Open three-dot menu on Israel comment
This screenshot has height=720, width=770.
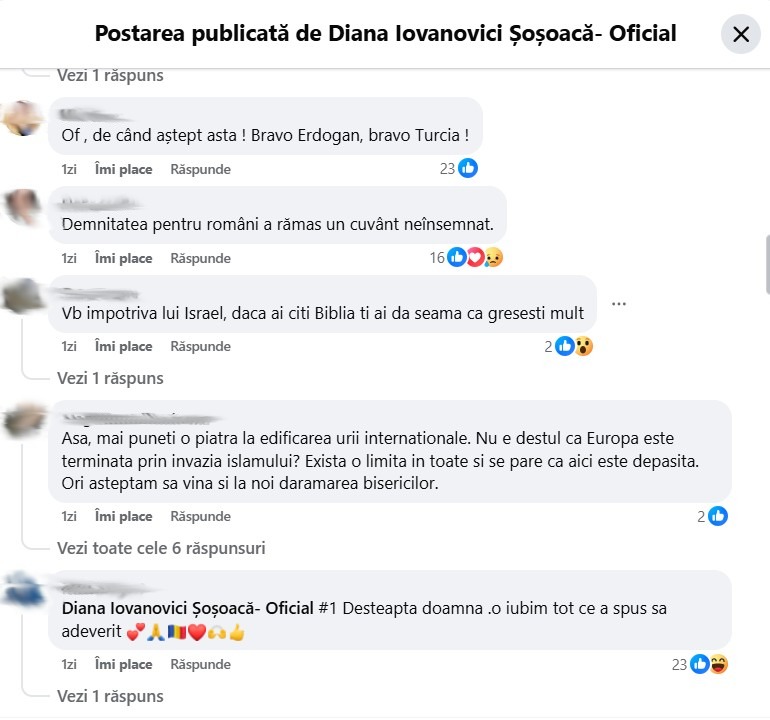(x=618, y=303)
